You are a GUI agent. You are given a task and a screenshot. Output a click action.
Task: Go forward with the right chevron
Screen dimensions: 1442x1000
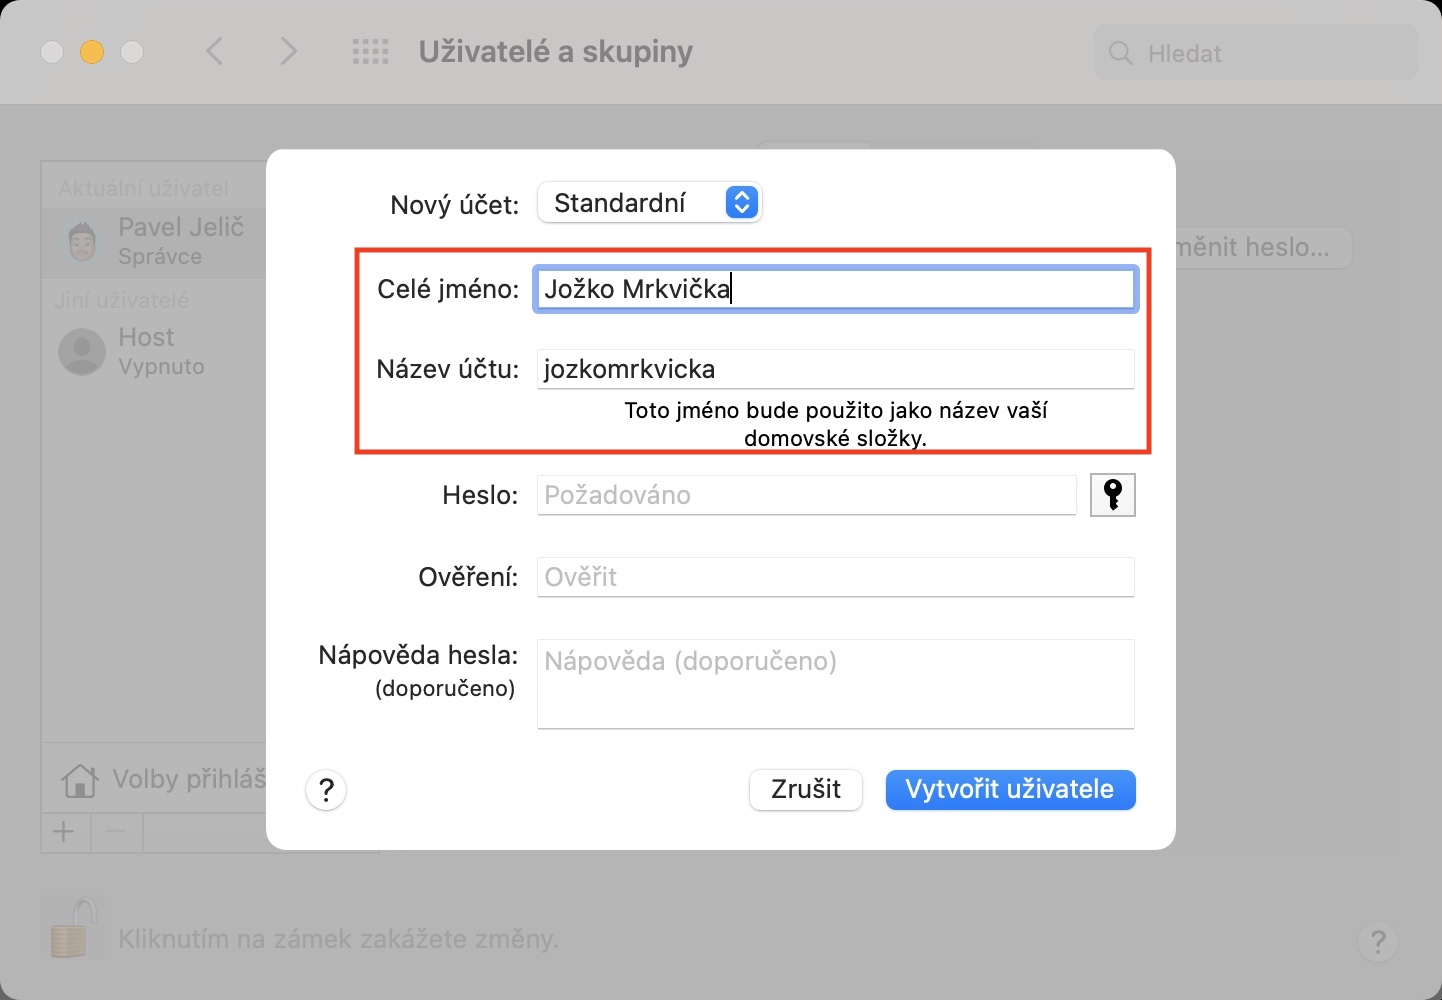288,52
